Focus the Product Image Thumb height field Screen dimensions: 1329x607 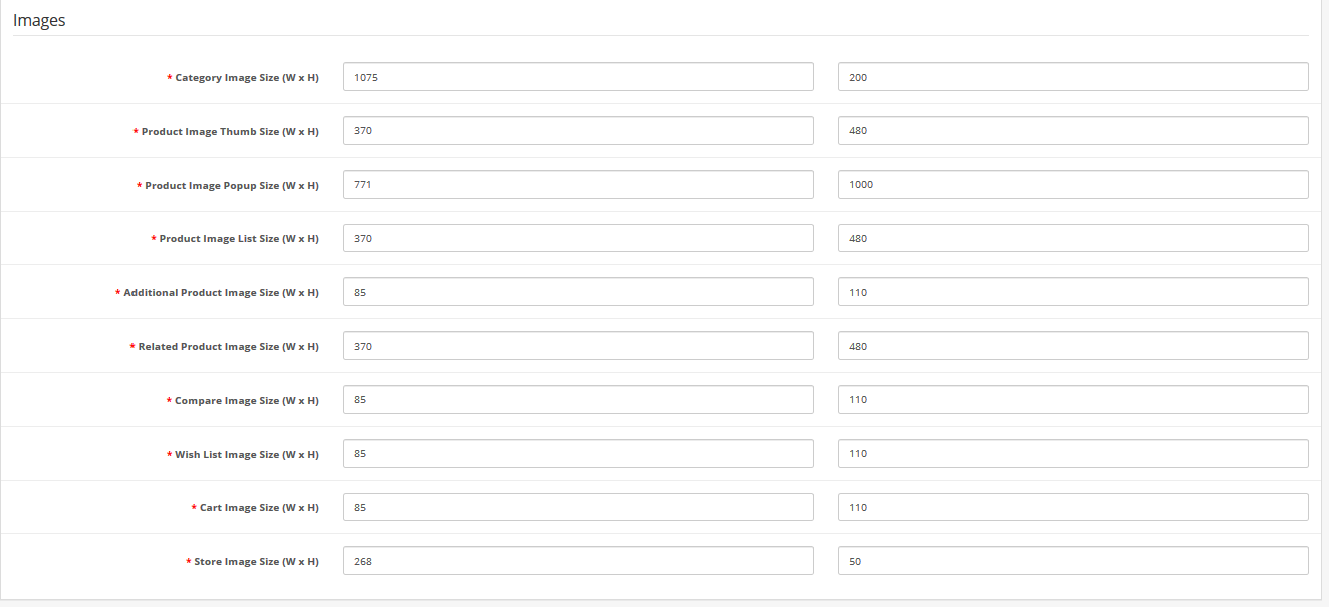coord(1073,131)
